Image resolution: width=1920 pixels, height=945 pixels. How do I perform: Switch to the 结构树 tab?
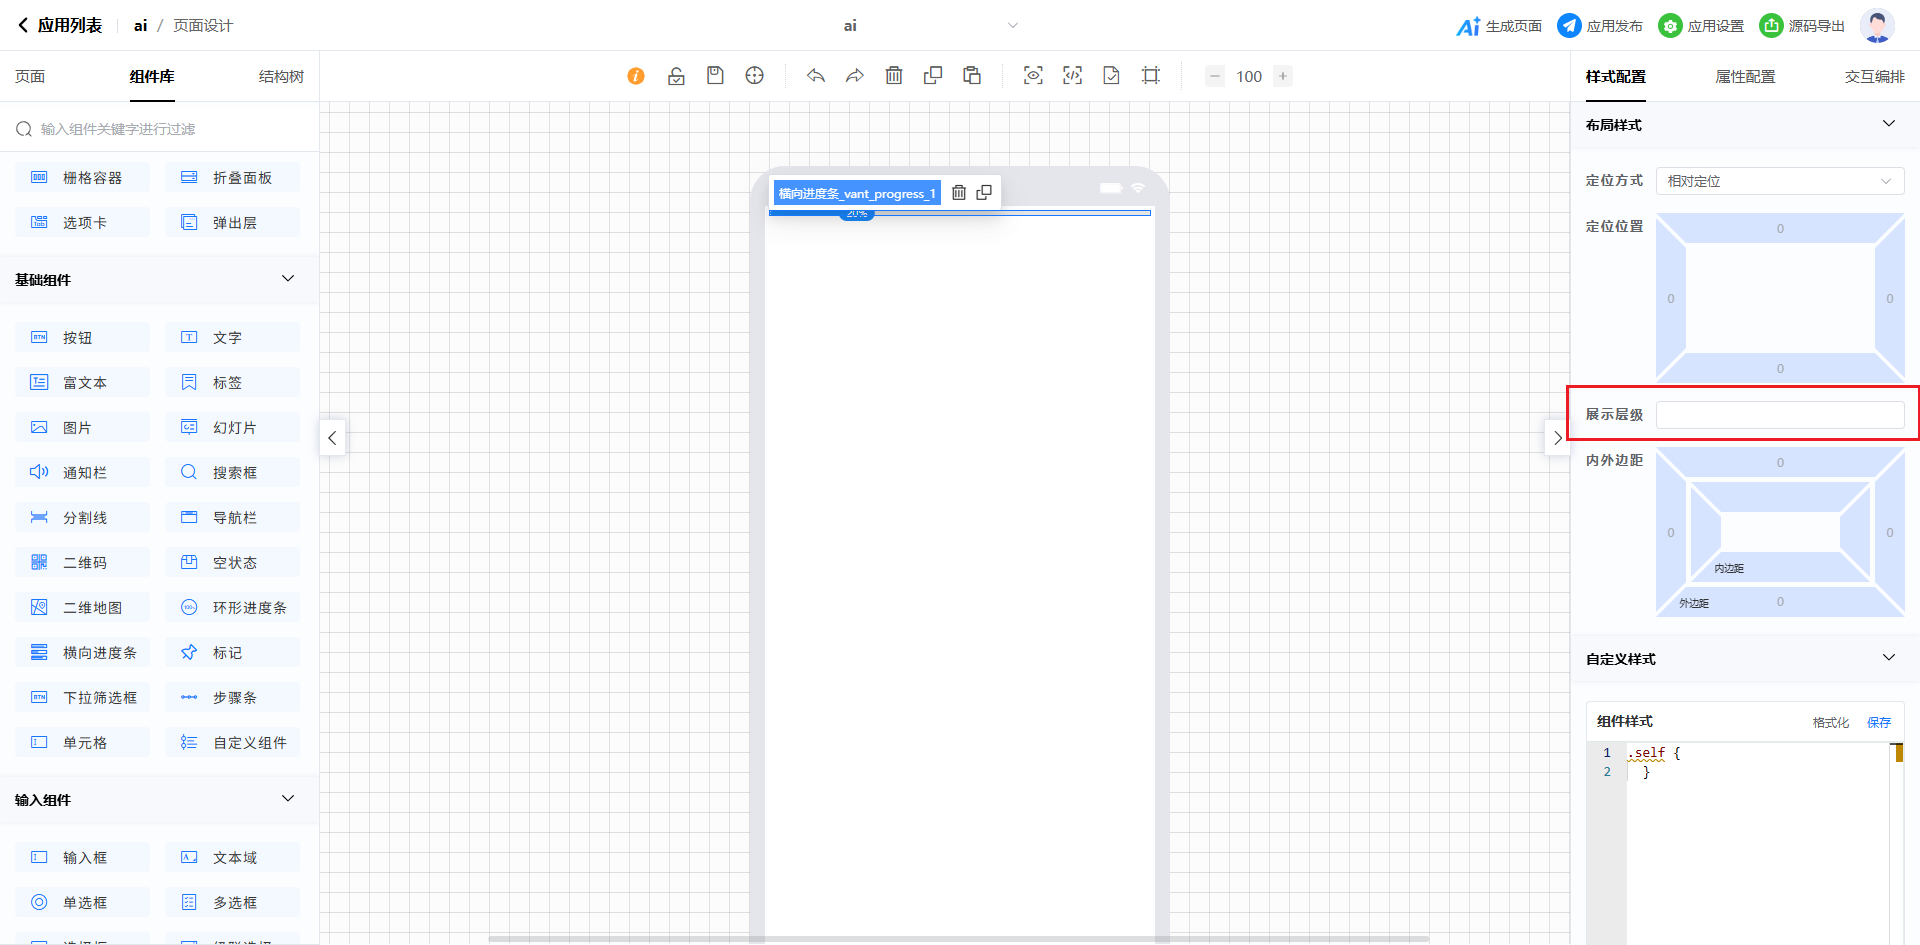coord(281,77)
